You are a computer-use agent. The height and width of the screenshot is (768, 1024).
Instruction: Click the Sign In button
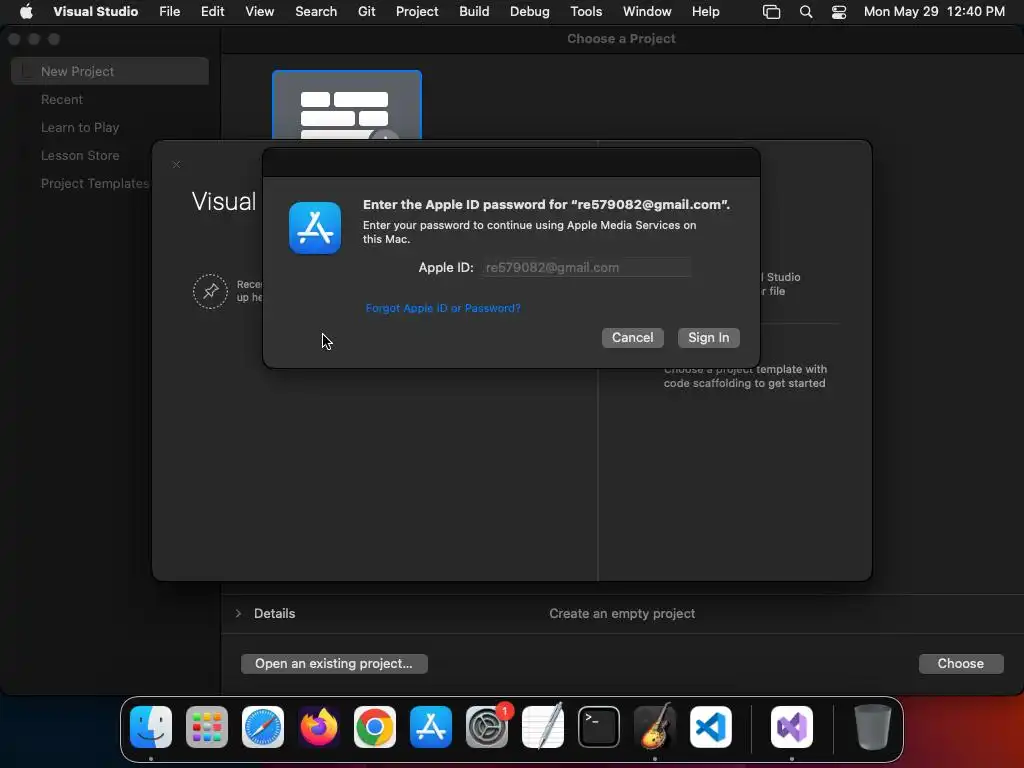click(709, 338)
